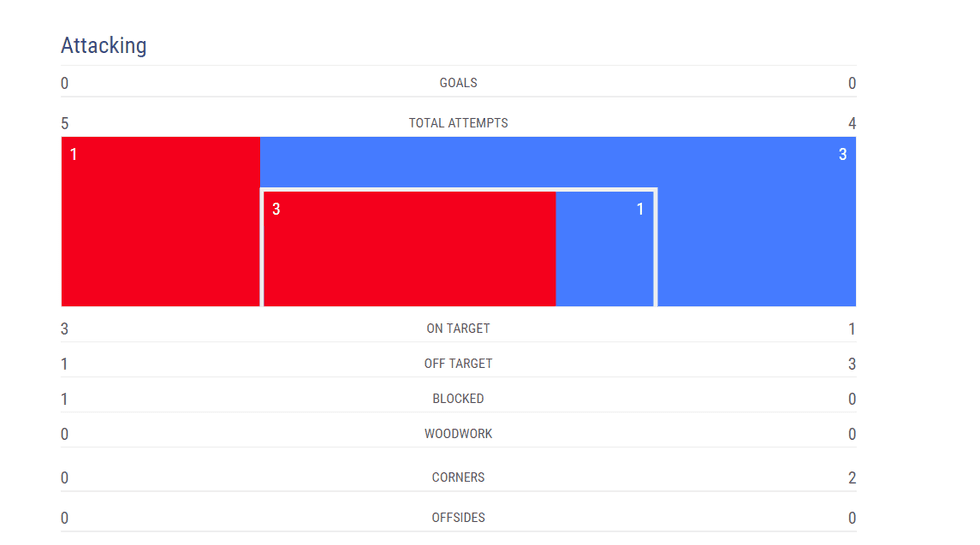Click left team's total attempts value 5

point(65,124)
